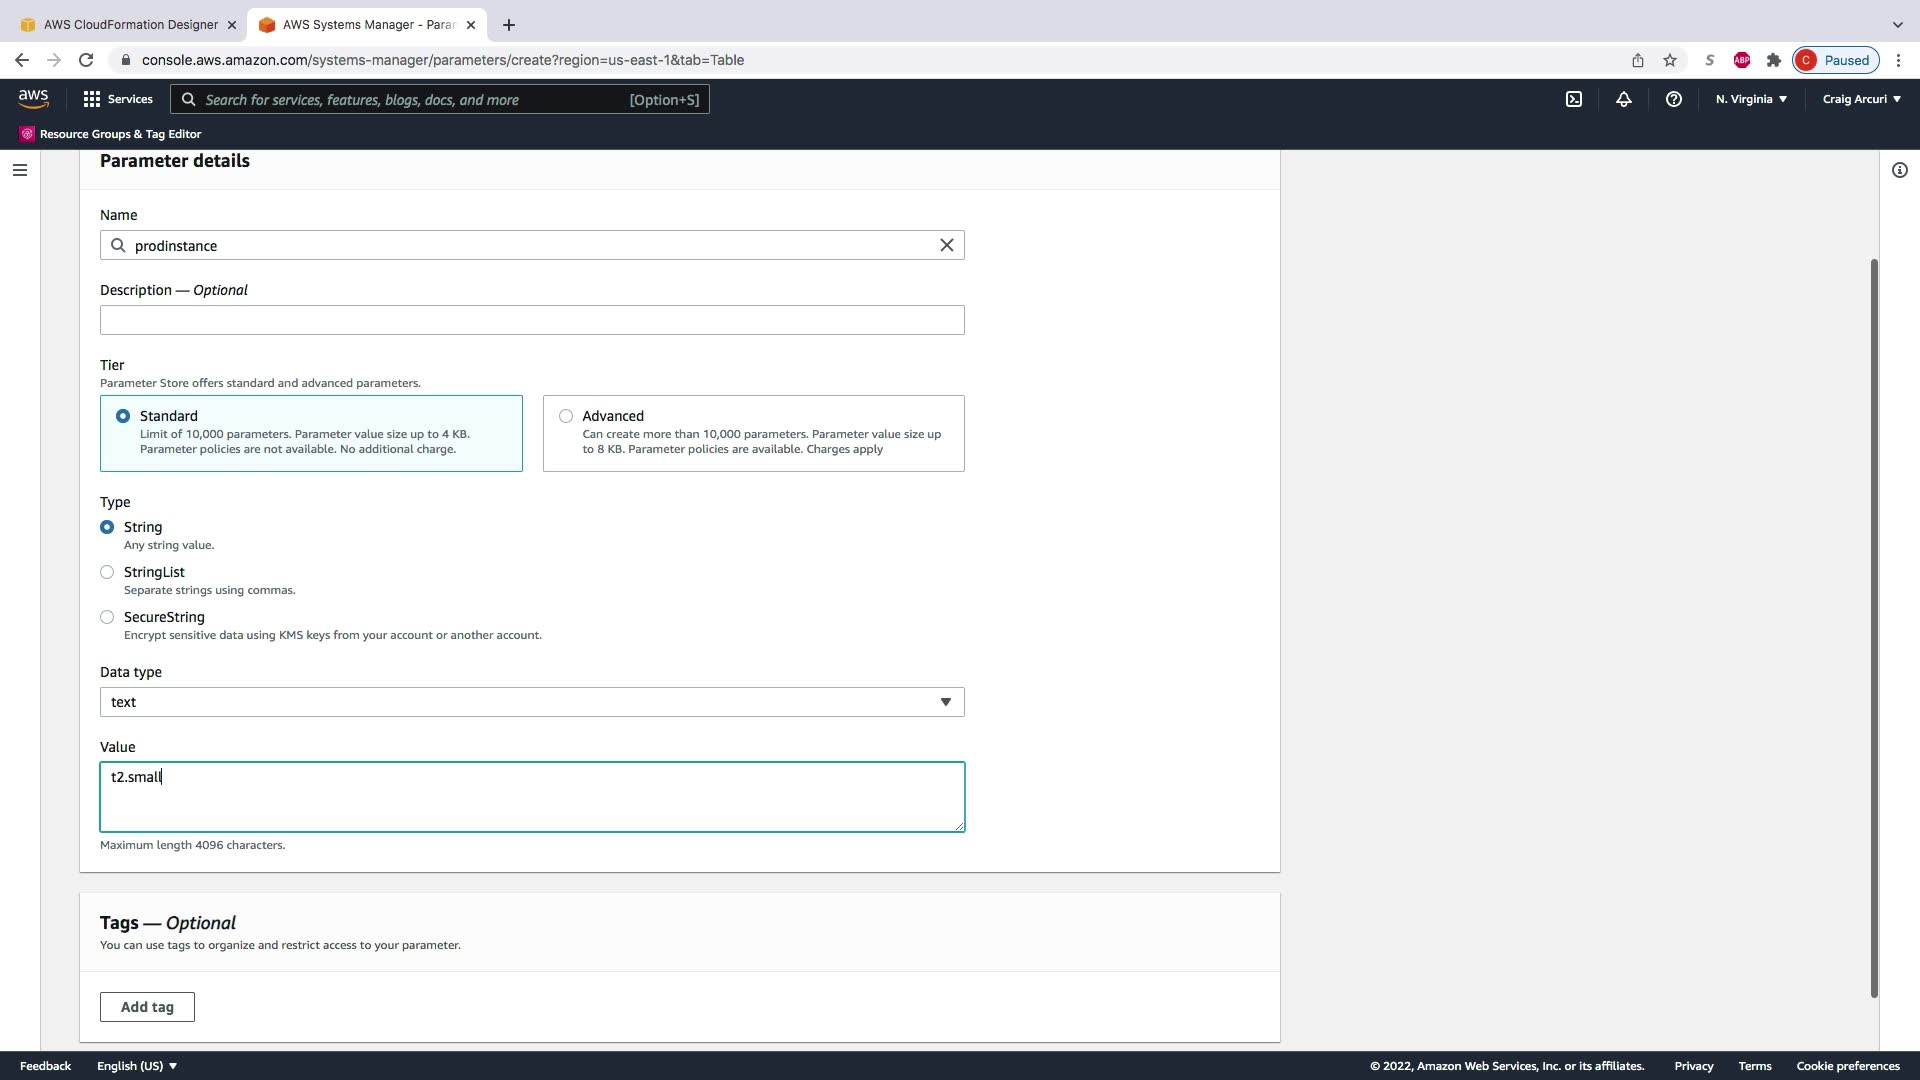
Task: Open Resource Groups & Tag Editor link
Action: coord(120,134)
